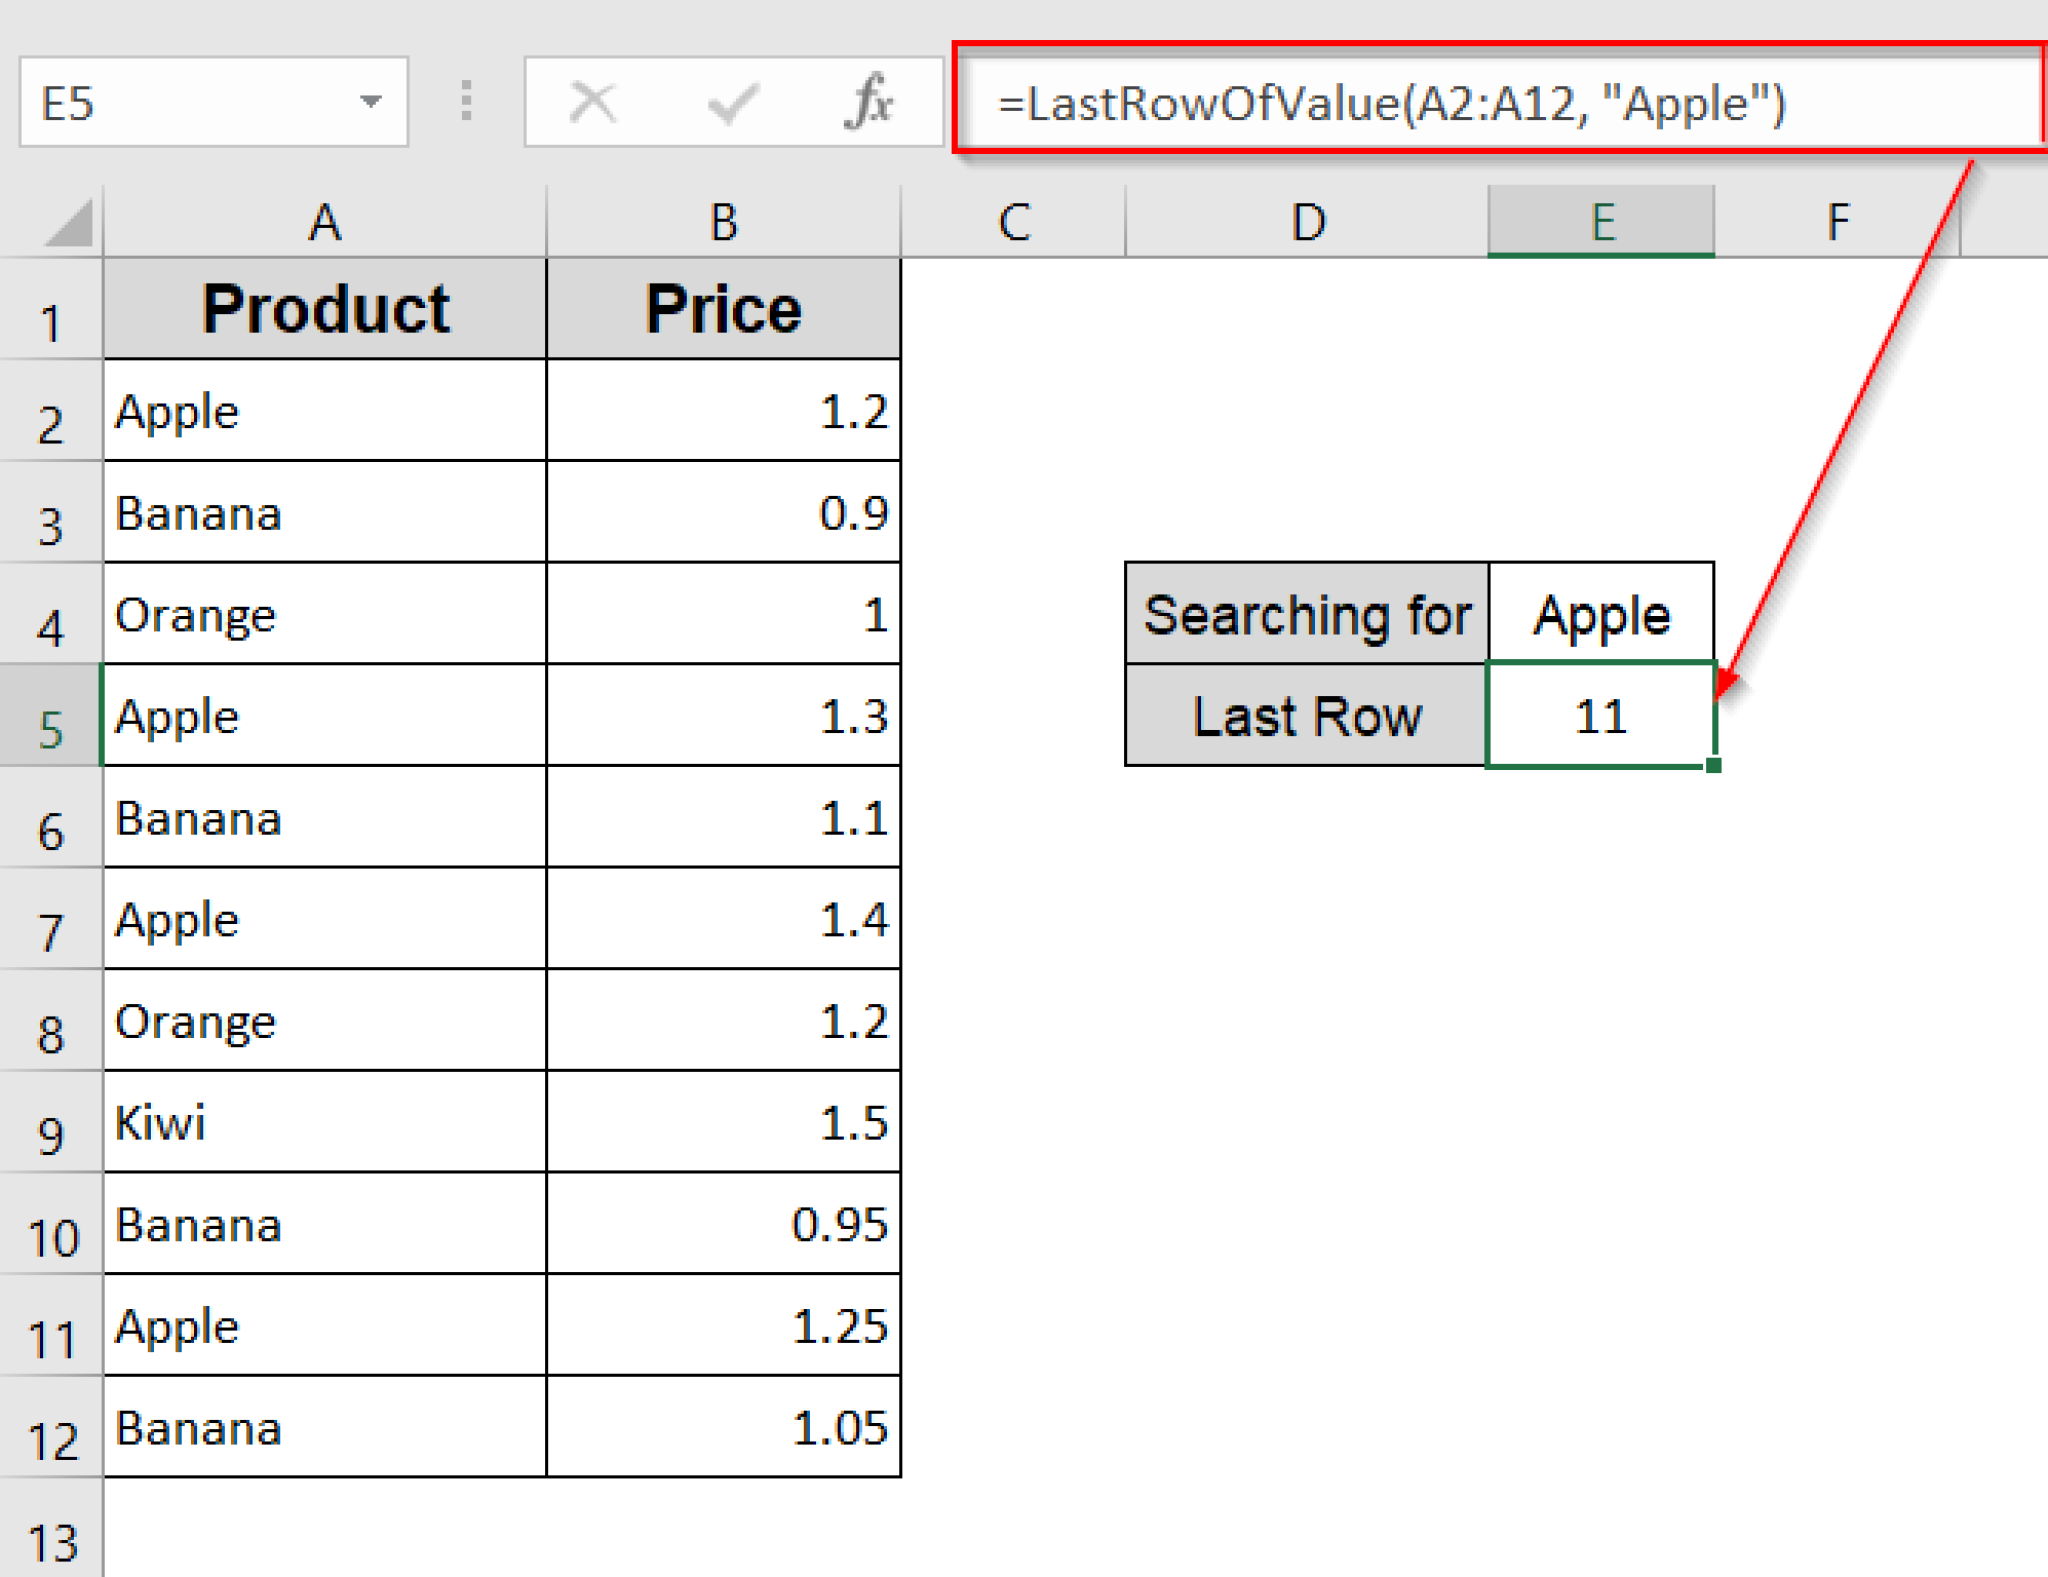Select row number 5 header
Viewport: 2048px width, 1577px height.
tap(52, 730)
